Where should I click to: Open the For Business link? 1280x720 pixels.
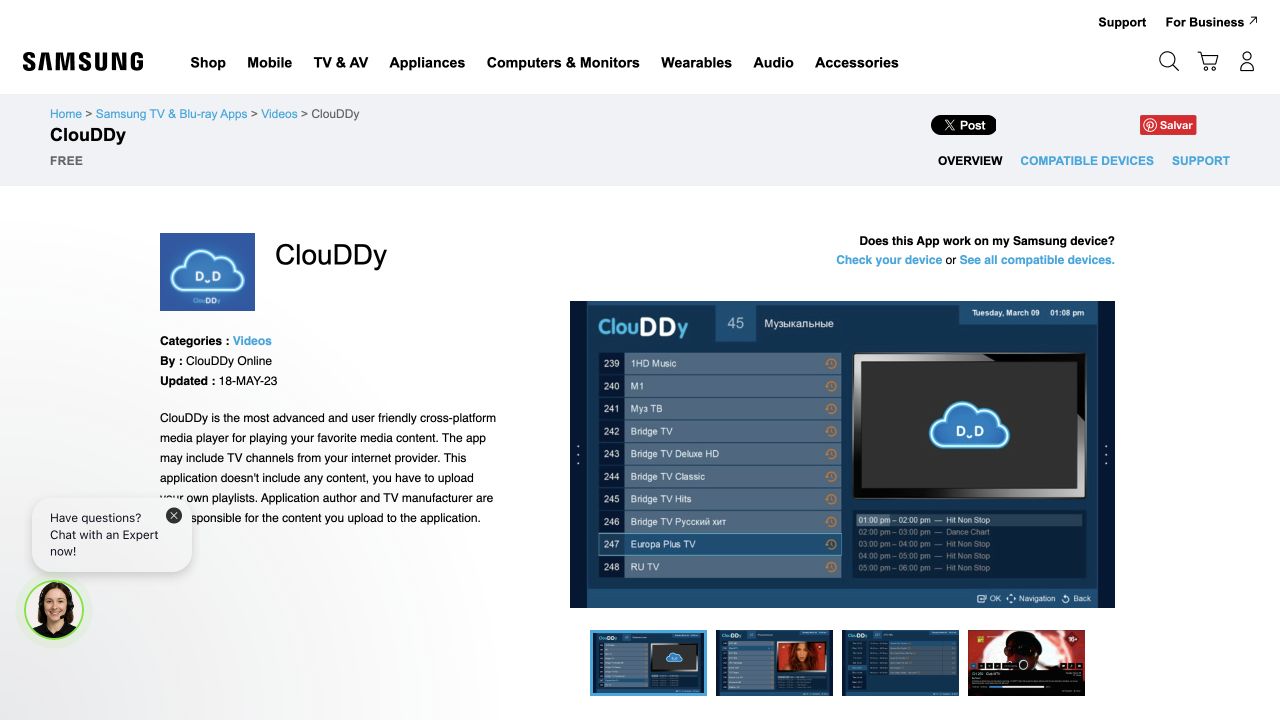(x=1211, y=22)
